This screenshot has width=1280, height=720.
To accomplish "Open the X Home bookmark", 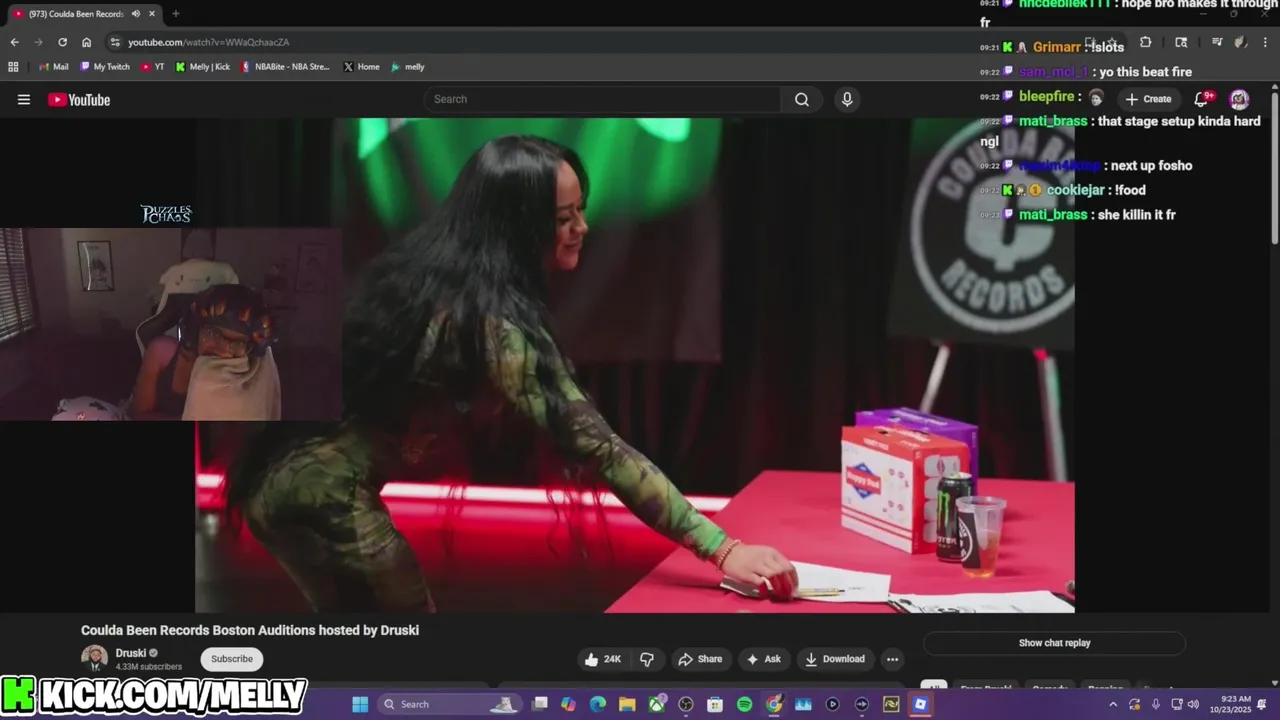I will (361, 67).
